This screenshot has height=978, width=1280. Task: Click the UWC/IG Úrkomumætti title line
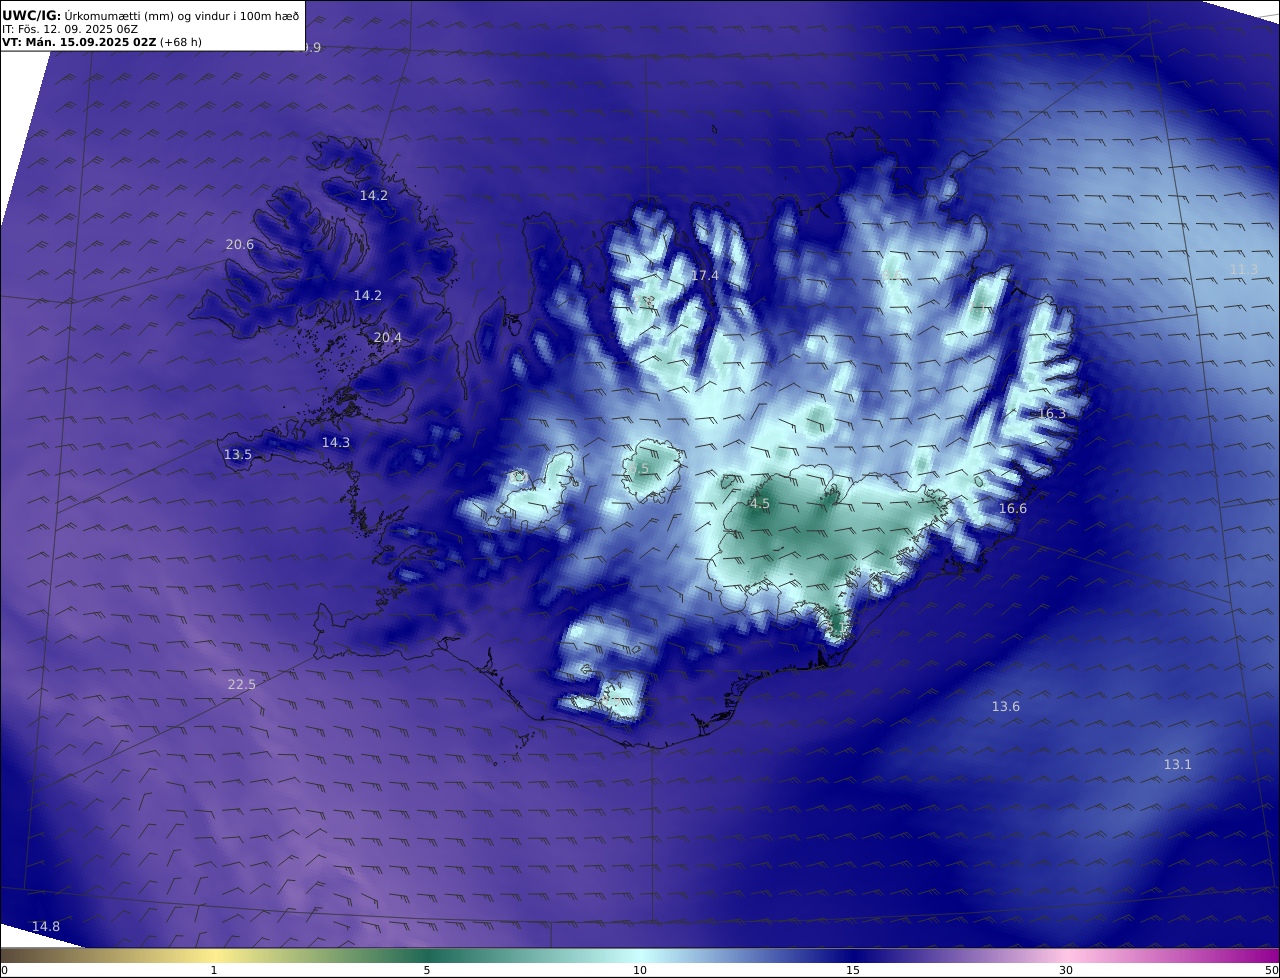coord(151,16)
